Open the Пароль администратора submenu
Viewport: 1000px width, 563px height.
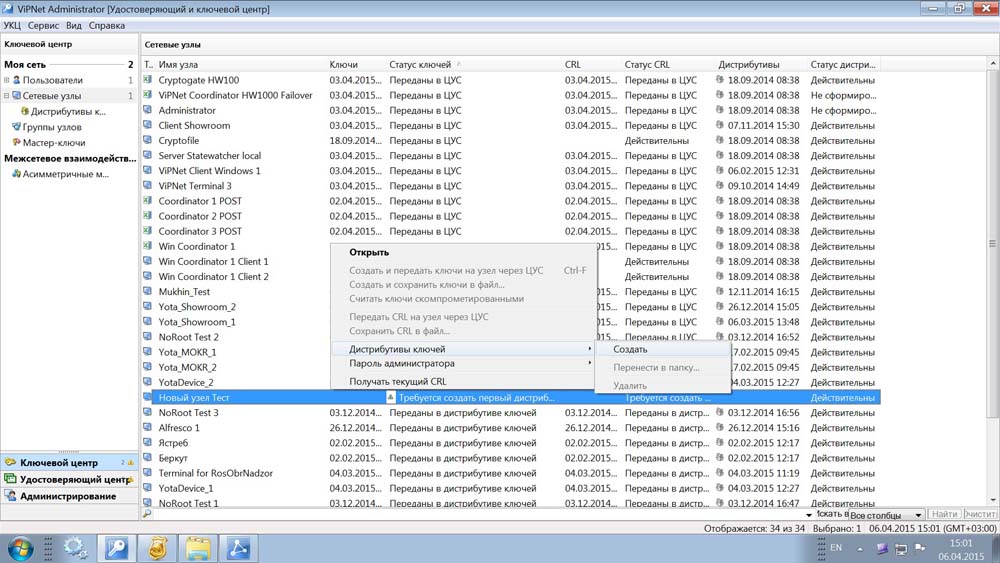pos(463,363)
